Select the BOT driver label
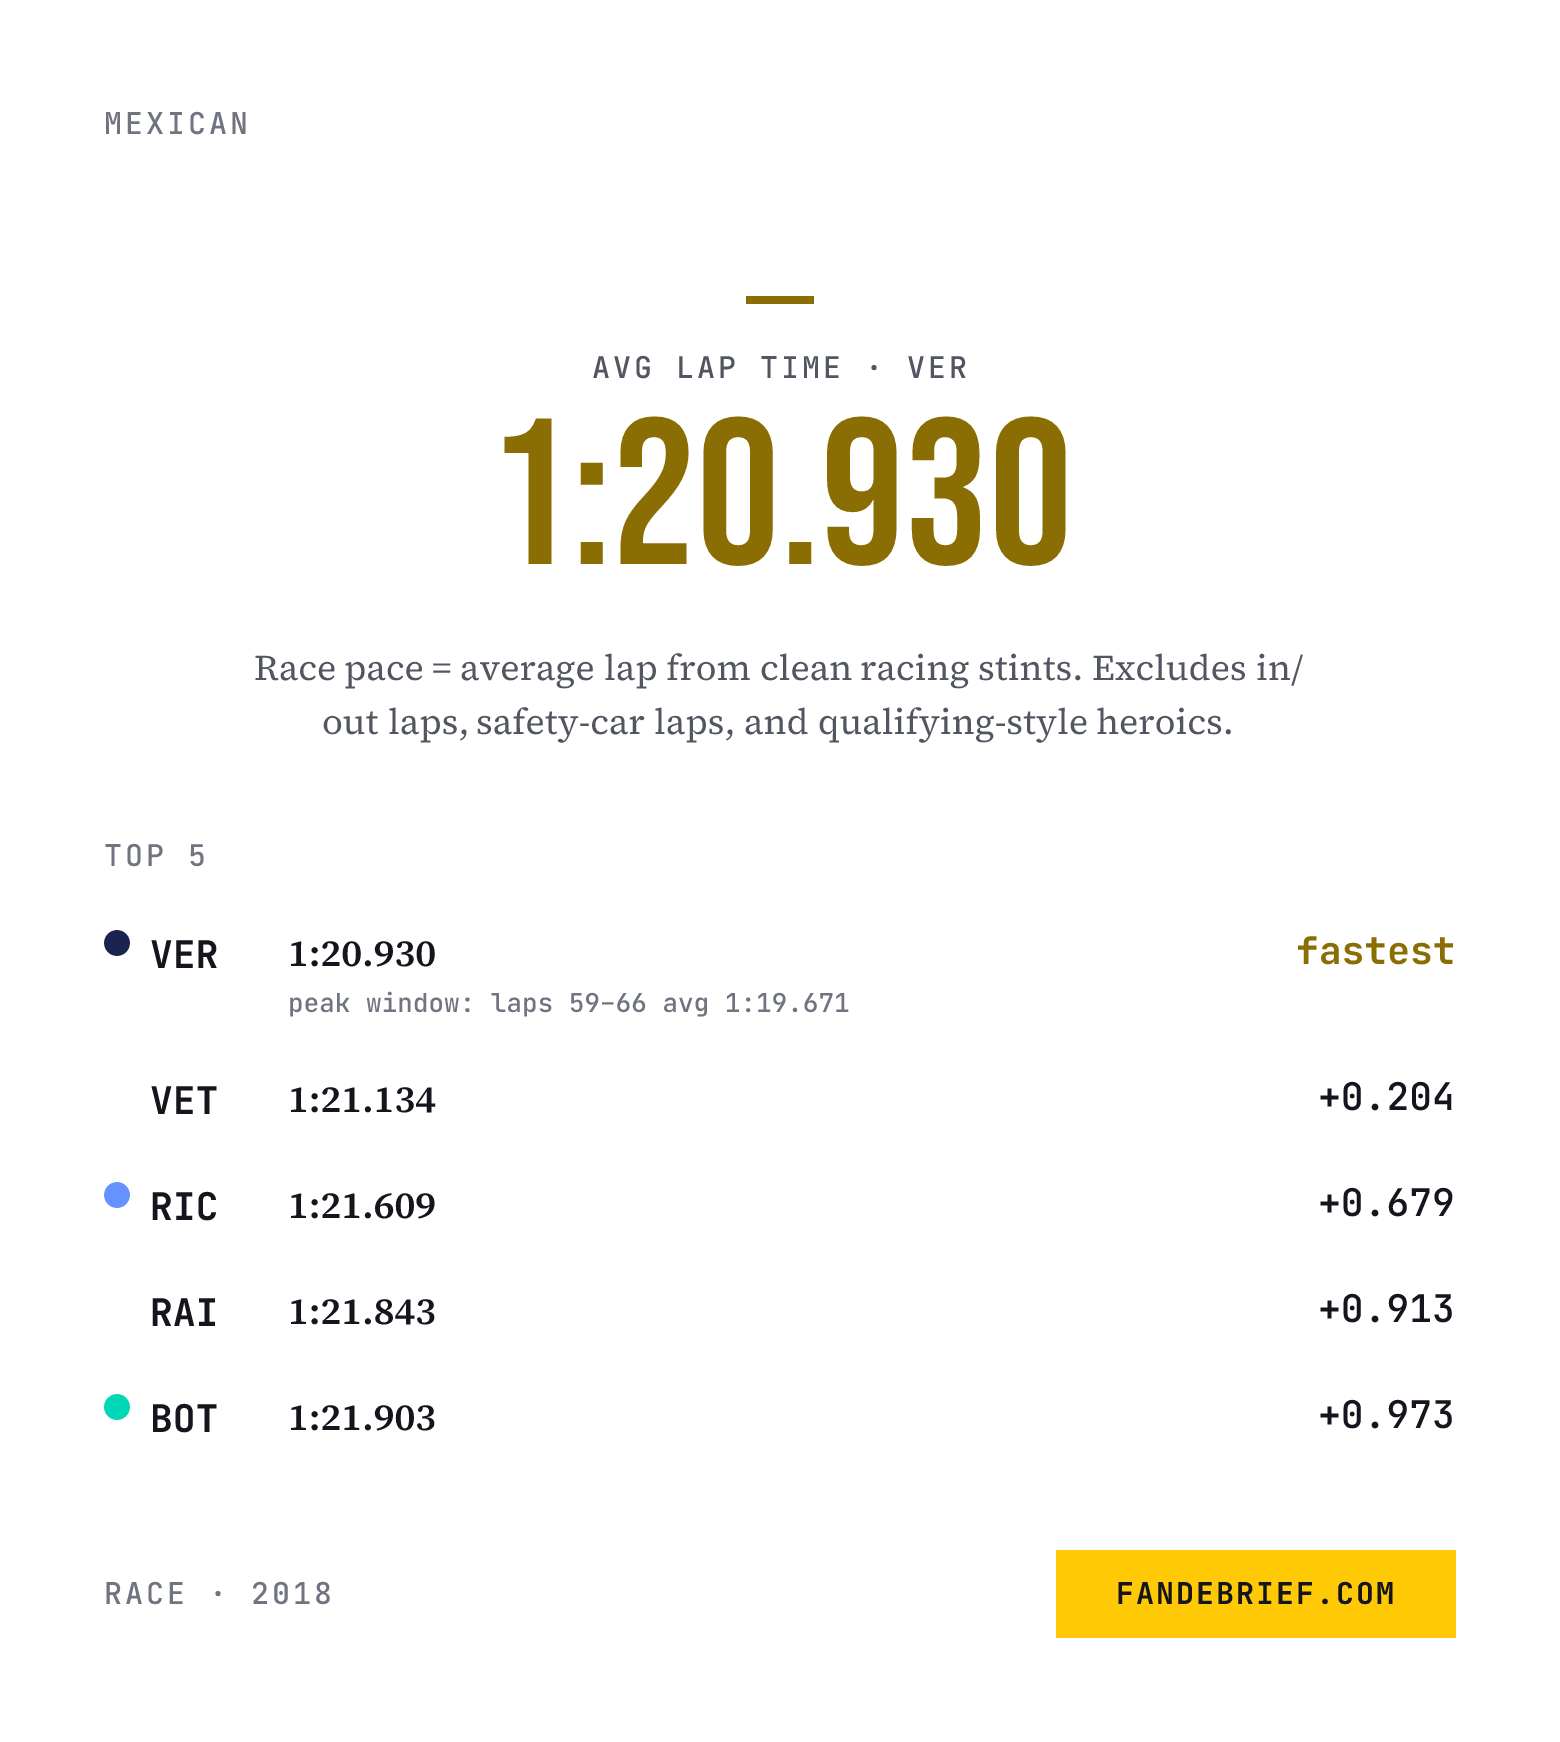 [184, 1419]
